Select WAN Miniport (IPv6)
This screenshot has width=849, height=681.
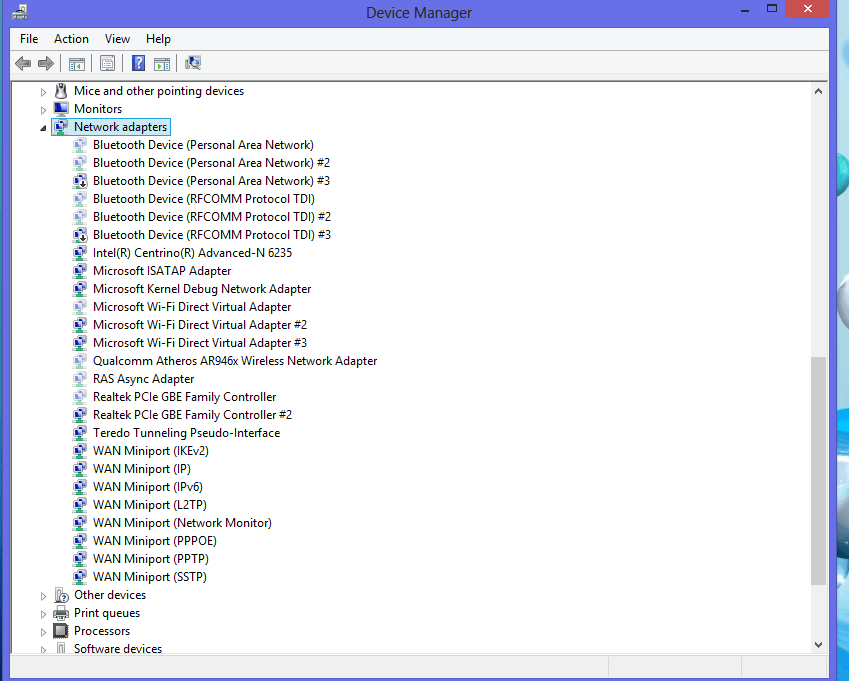[147, 487]
